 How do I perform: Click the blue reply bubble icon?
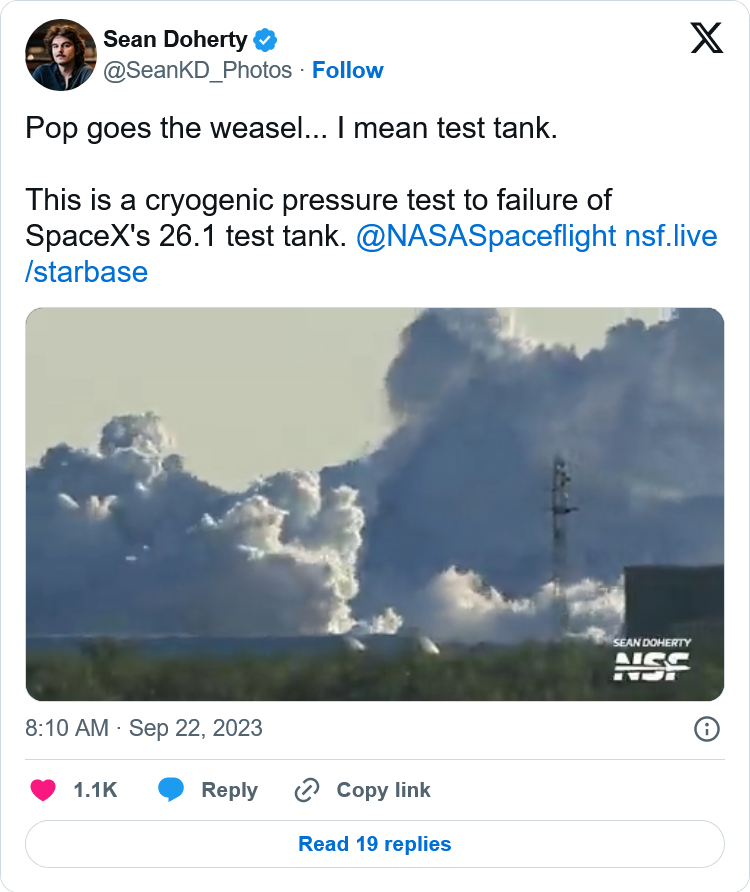click(x=171, y=790)
